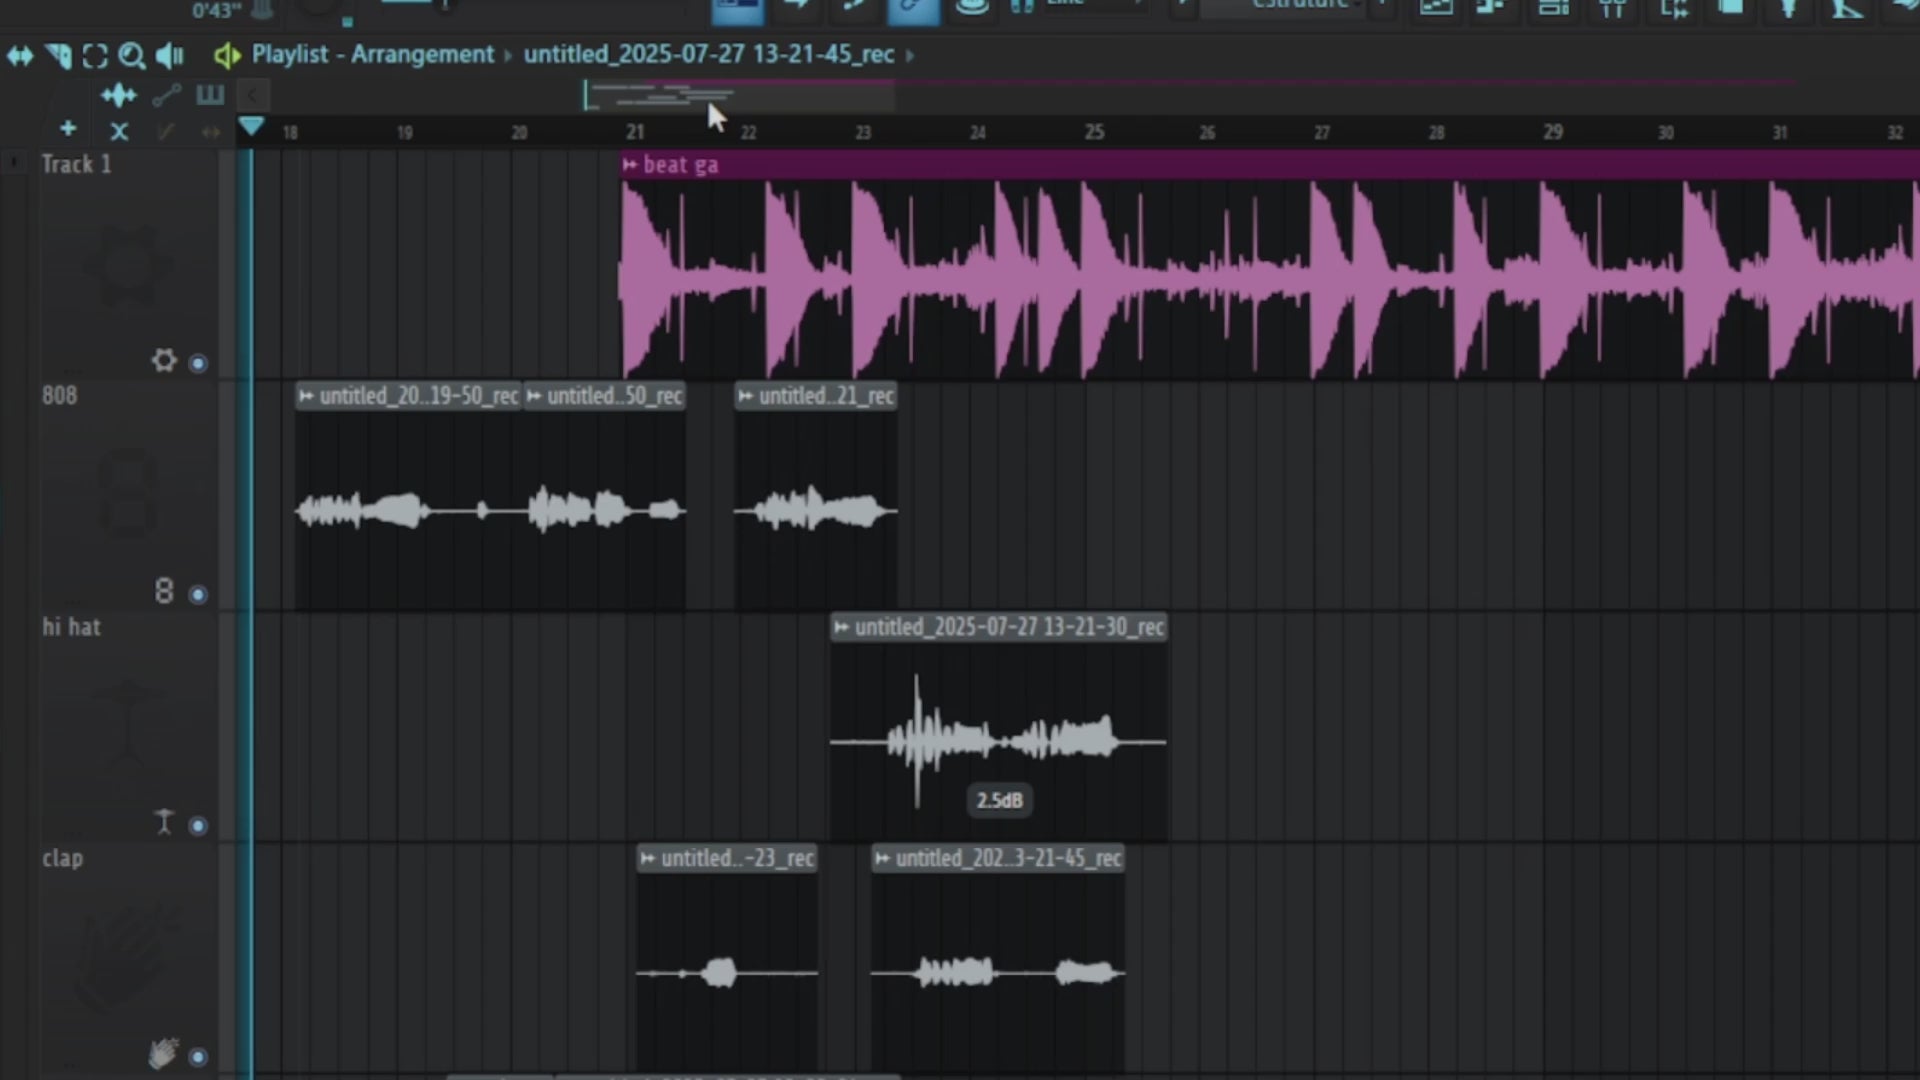This screenshot has width=1920, height=1080.
Task: Open the 808 channel settings via its '8' icon
Action: tap(164, 591)
